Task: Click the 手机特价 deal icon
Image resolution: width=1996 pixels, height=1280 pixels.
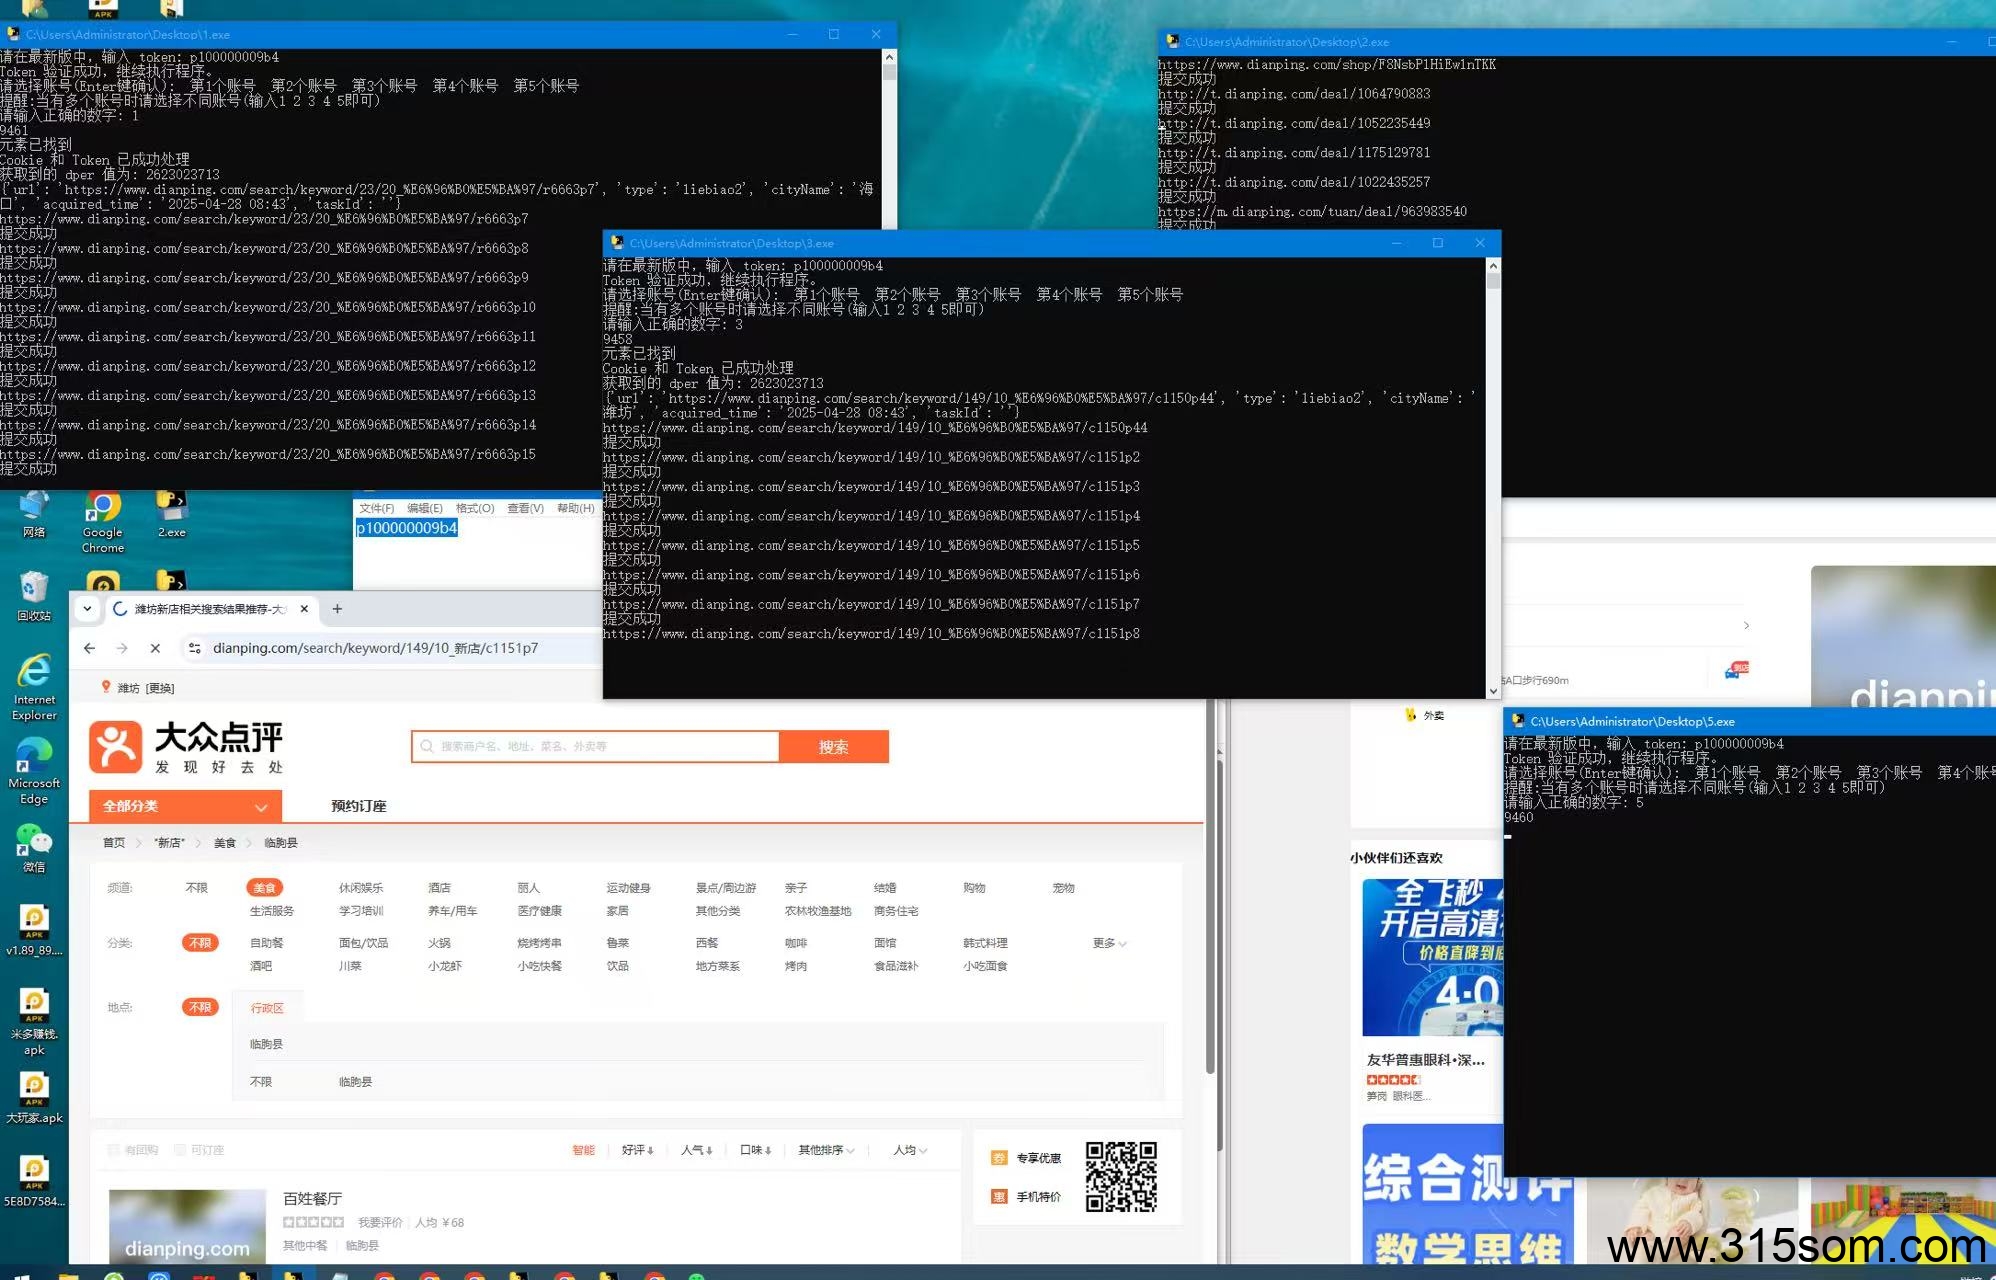Action: tap(999, 1197)
